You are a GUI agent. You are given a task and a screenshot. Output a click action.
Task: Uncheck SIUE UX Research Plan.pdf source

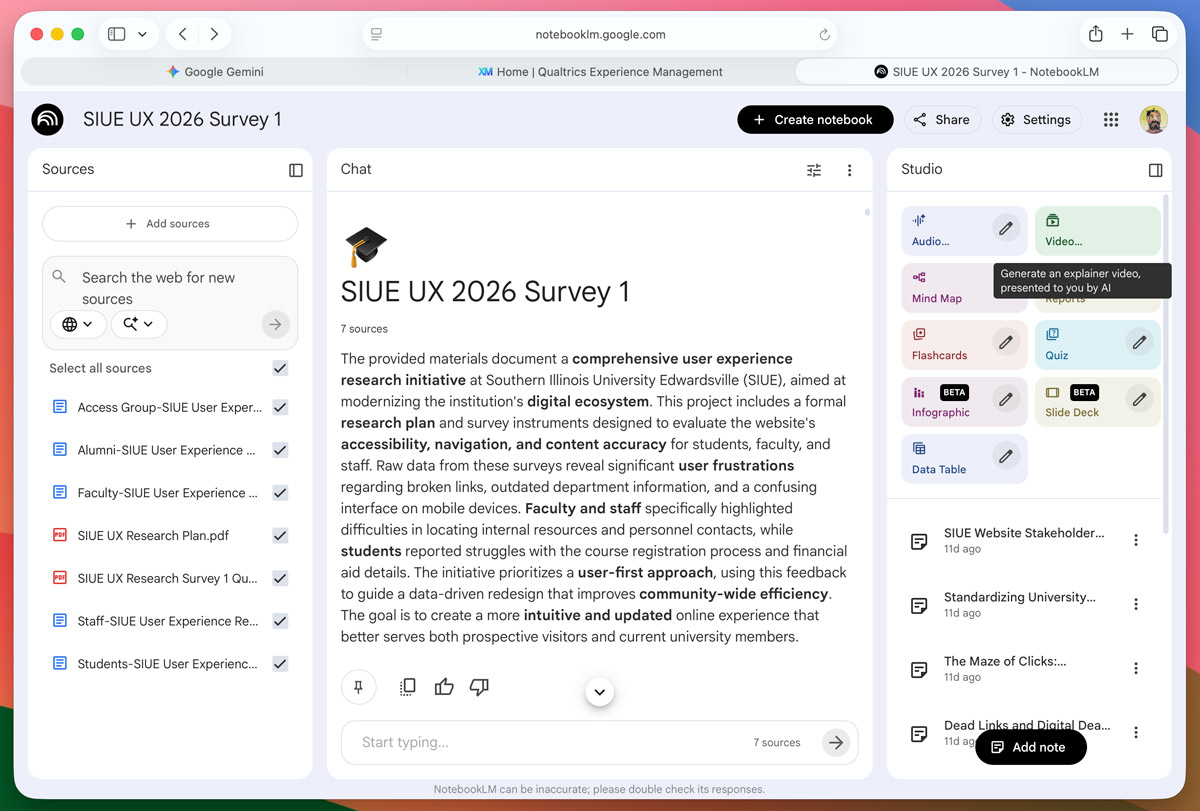tap(280, 535)
